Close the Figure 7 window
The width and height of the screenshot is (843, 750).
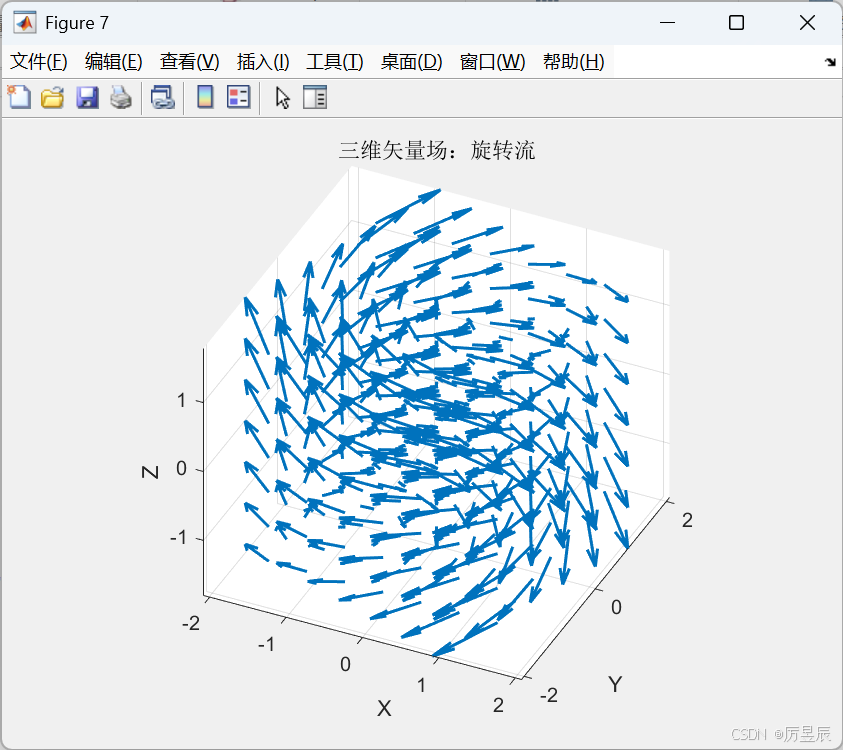click(x=807, y=23)
